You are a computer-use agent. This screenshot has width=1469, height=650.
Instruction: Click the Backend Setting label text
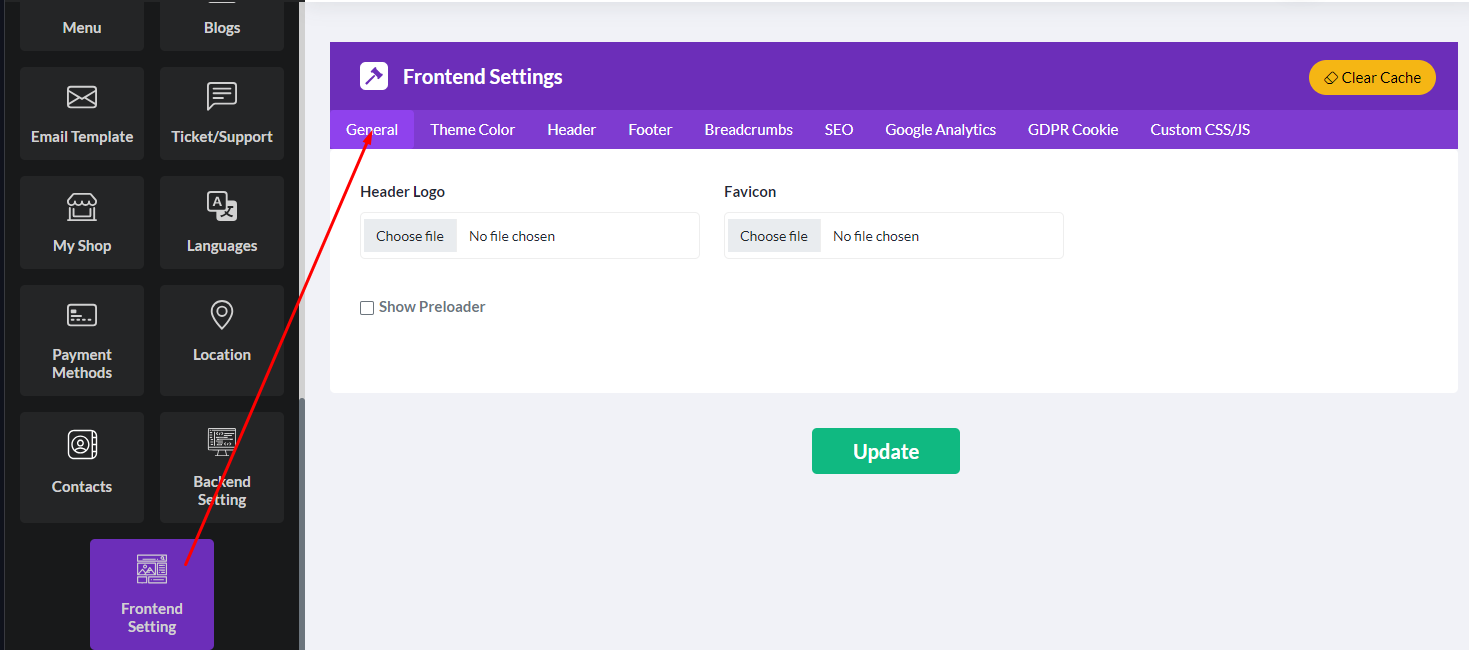(222, 491)
